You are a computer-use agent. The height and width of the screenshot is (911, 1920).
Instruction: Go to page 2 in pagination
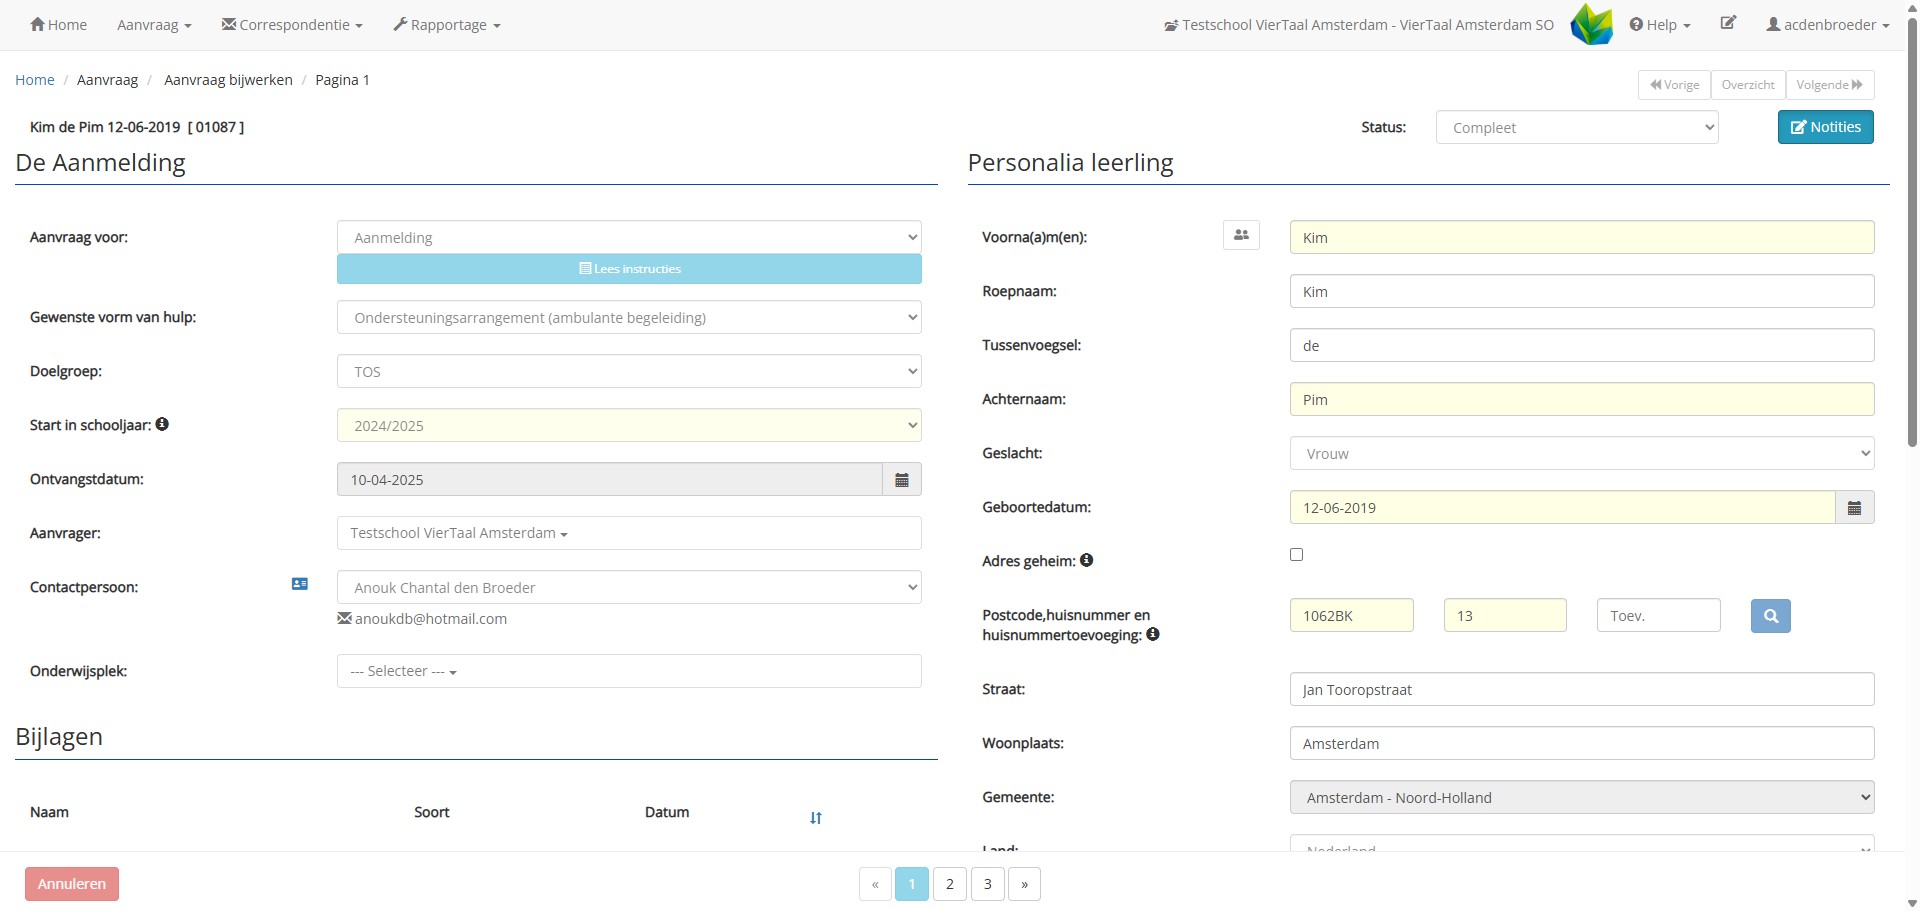click(950, 884)
